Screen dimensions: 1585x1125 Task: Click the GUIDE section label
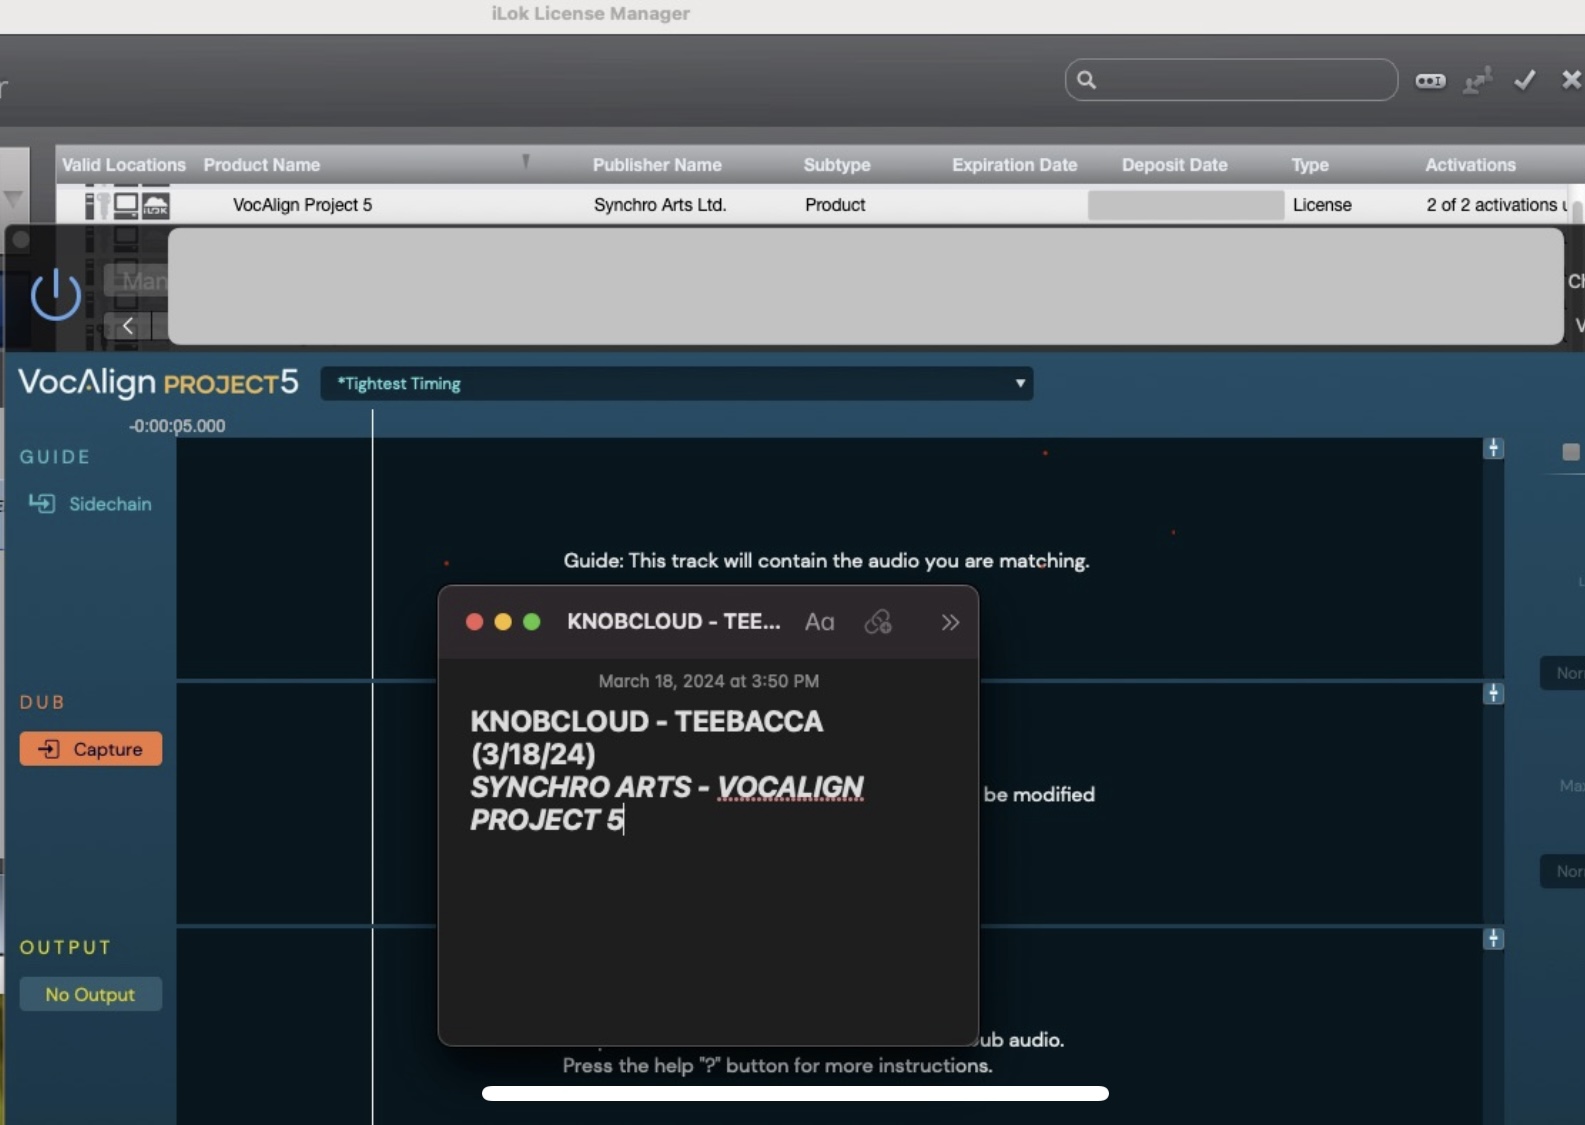tap(55, 457)
